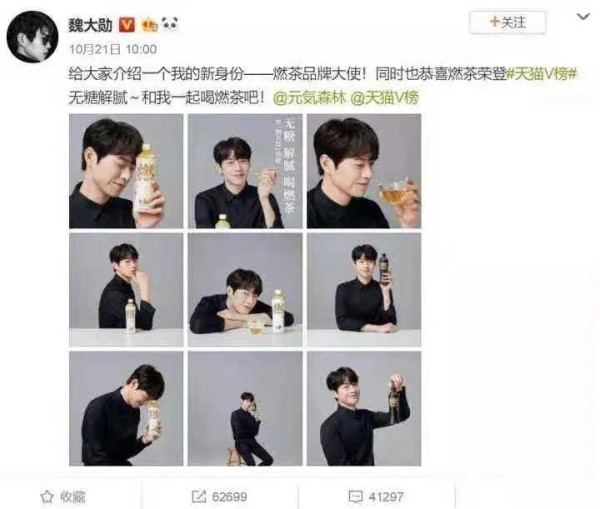Open center photo leaning on table

click(245, 290)
